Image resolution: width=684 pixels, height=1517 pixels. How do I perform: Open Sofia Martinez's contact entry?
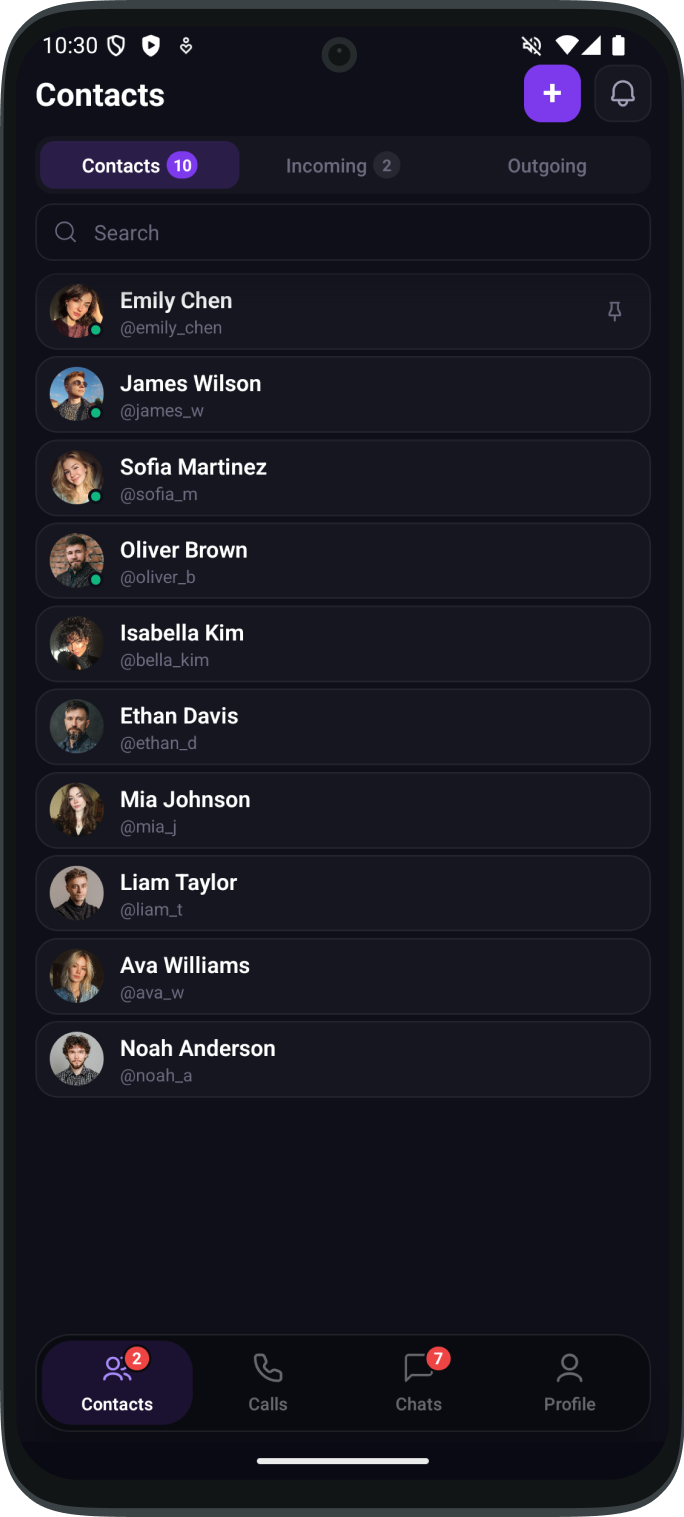[x=342, y=478]
